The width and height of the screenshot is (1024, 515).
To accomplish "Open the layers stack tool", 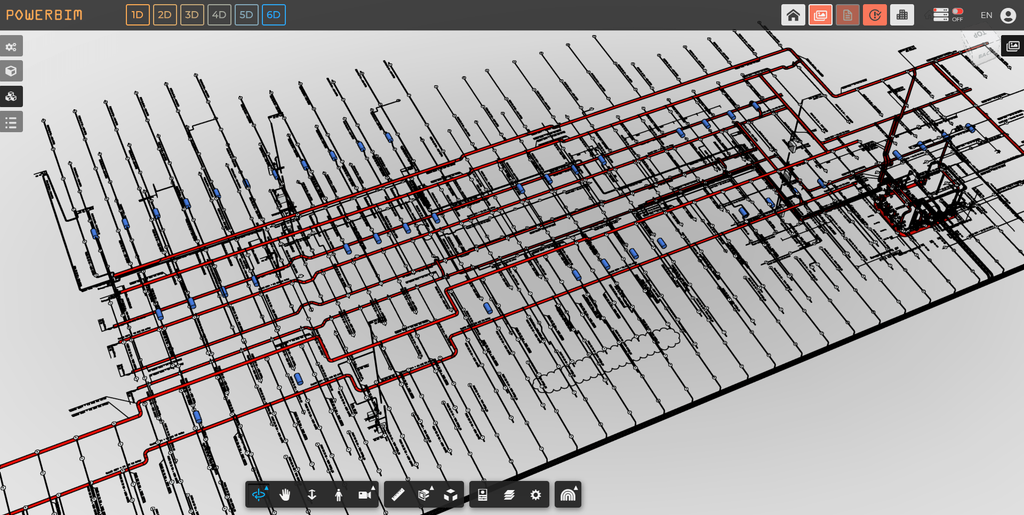I will 509,495.
